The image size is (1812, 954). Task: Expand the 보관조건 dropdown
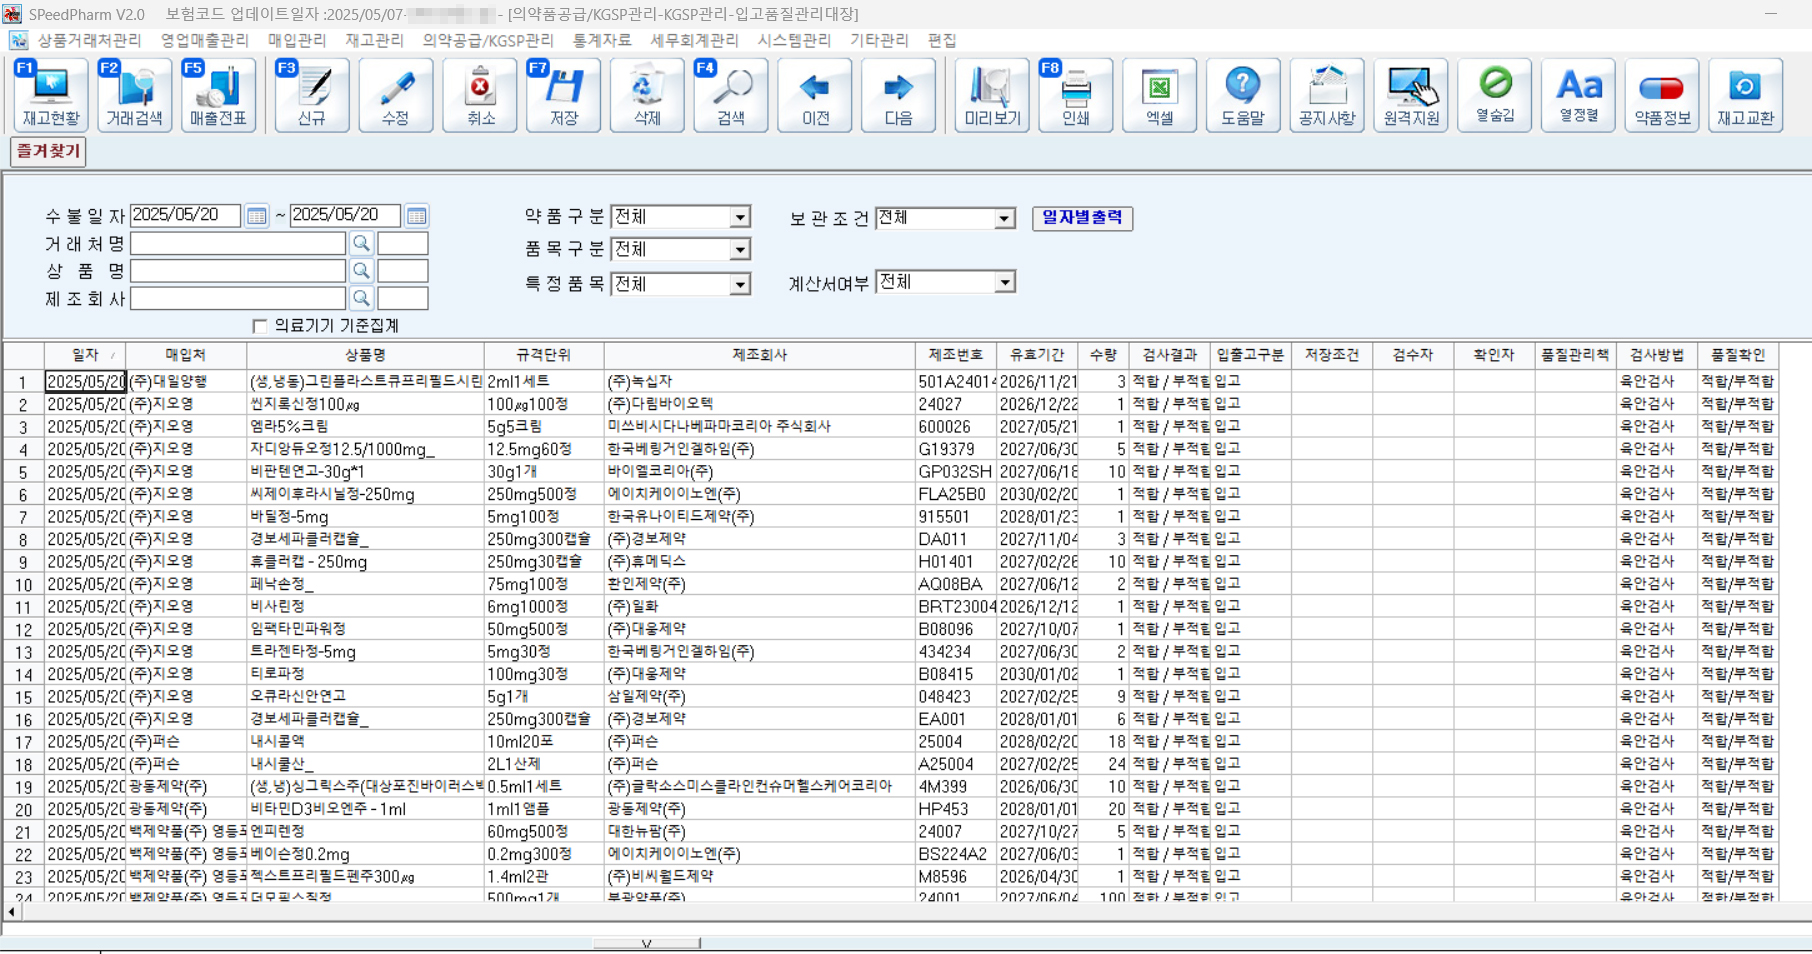[x=1004, y=218]
